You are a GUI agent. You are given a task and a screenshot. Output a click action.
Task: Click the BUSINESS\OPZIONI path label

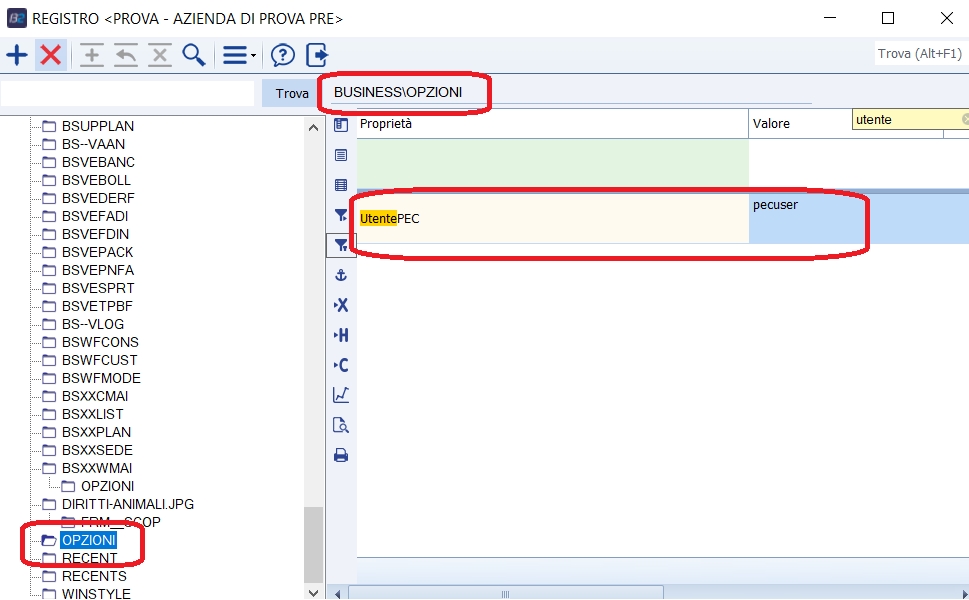pyautogui.click(x=398, y=92)
